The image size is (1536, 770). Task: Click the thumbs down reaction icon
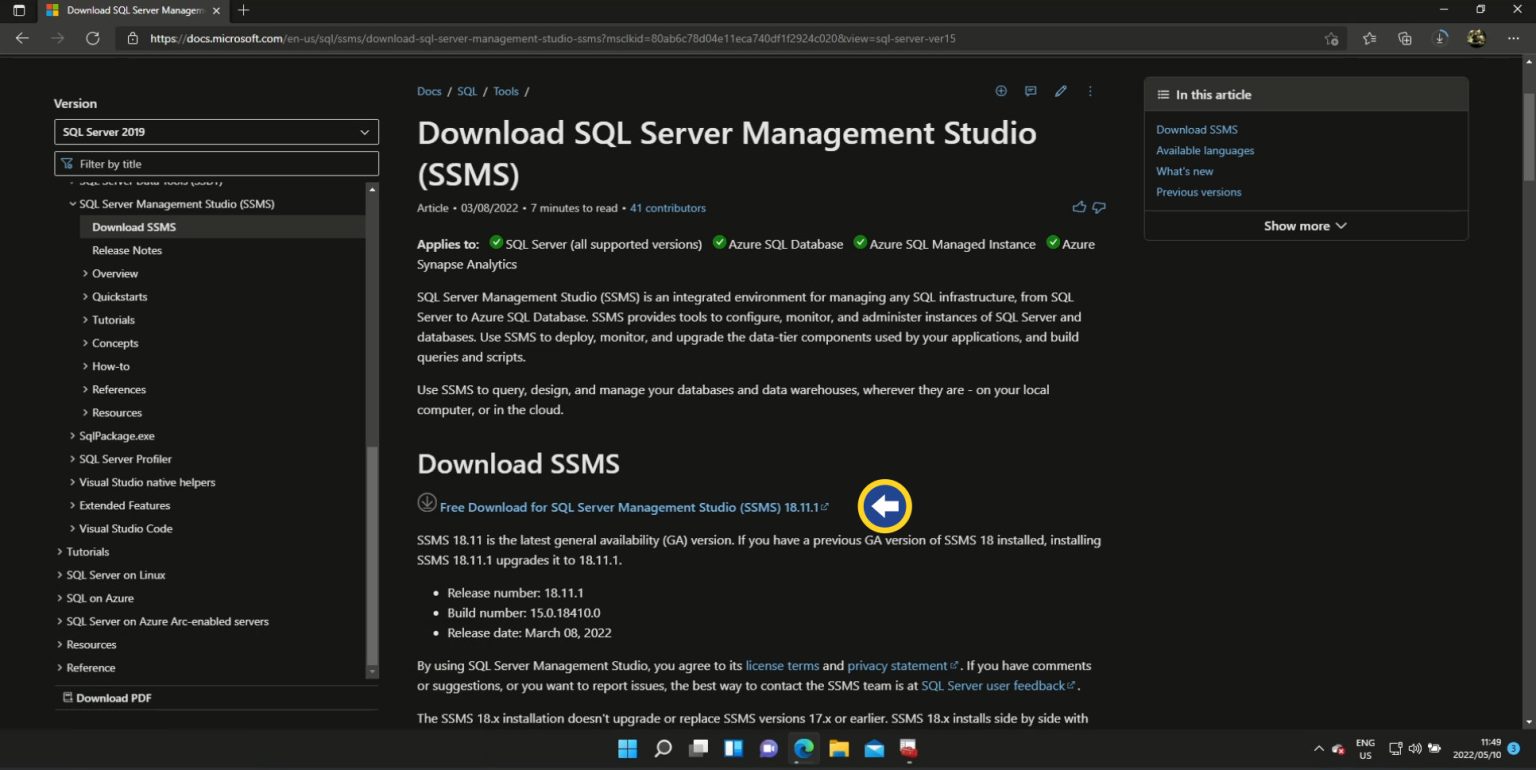tap(1099, 207)
